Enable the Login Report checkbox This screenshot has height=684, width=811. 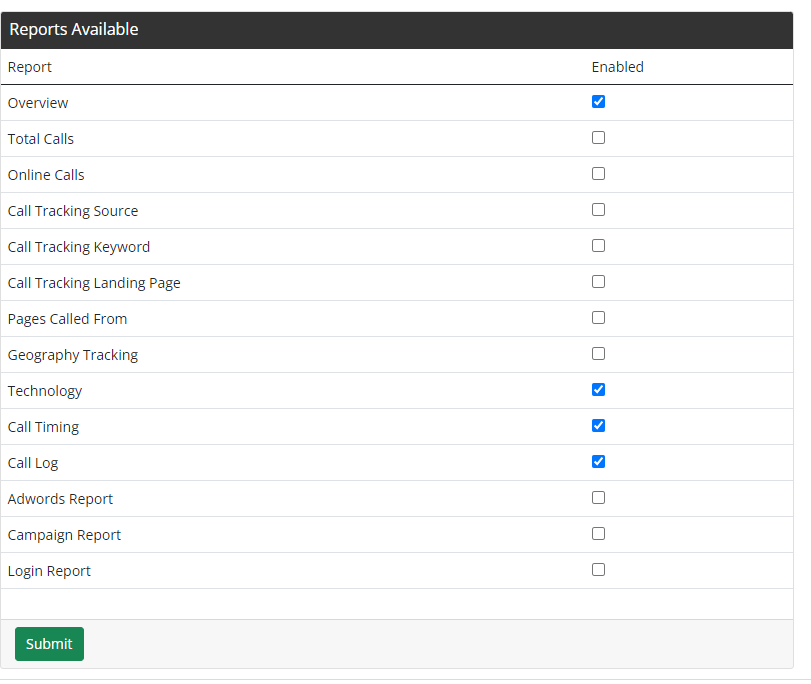coord(598,570)
